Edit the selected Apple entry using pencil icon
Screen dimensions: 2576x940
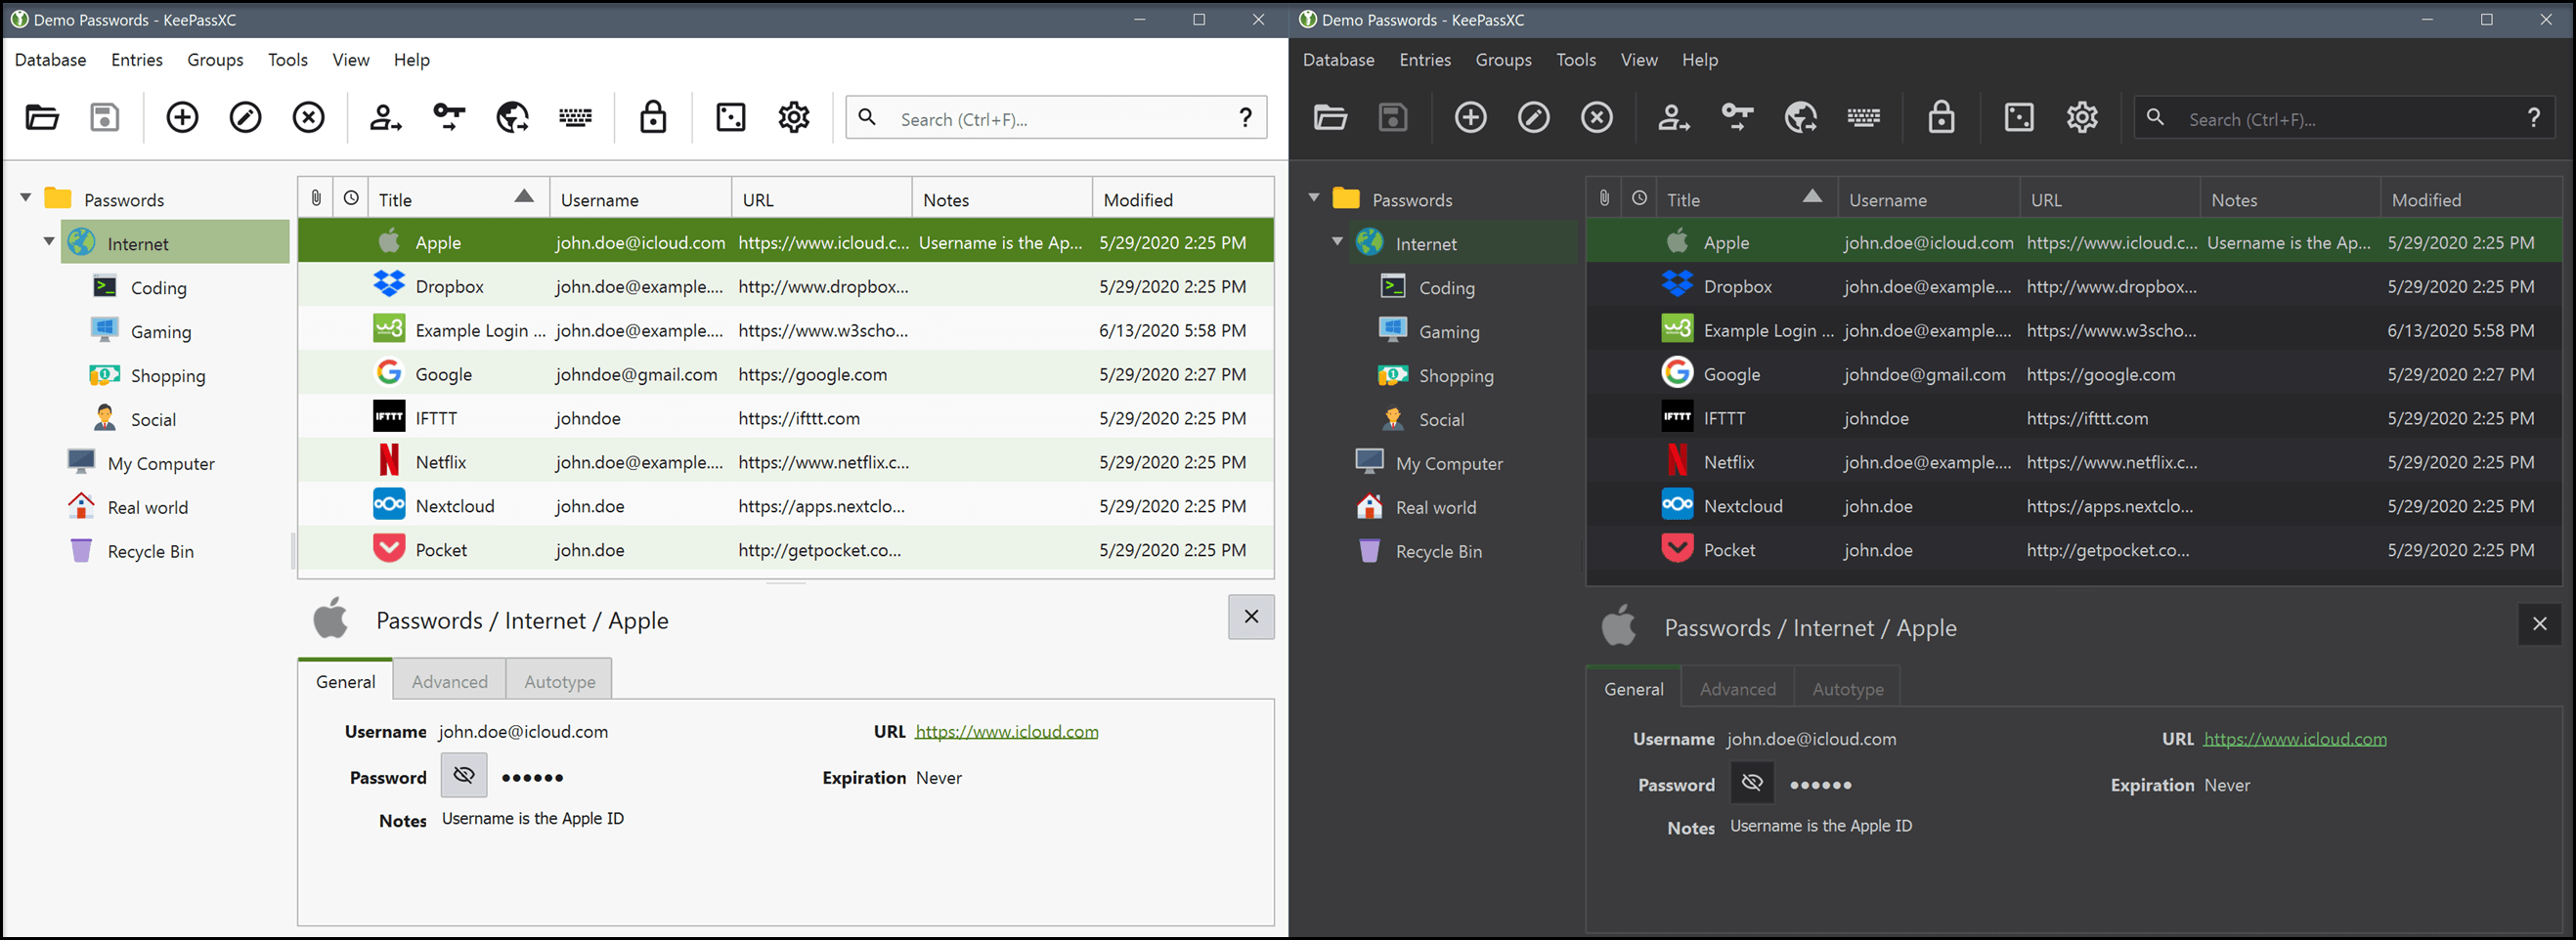[x=244, y=117]
